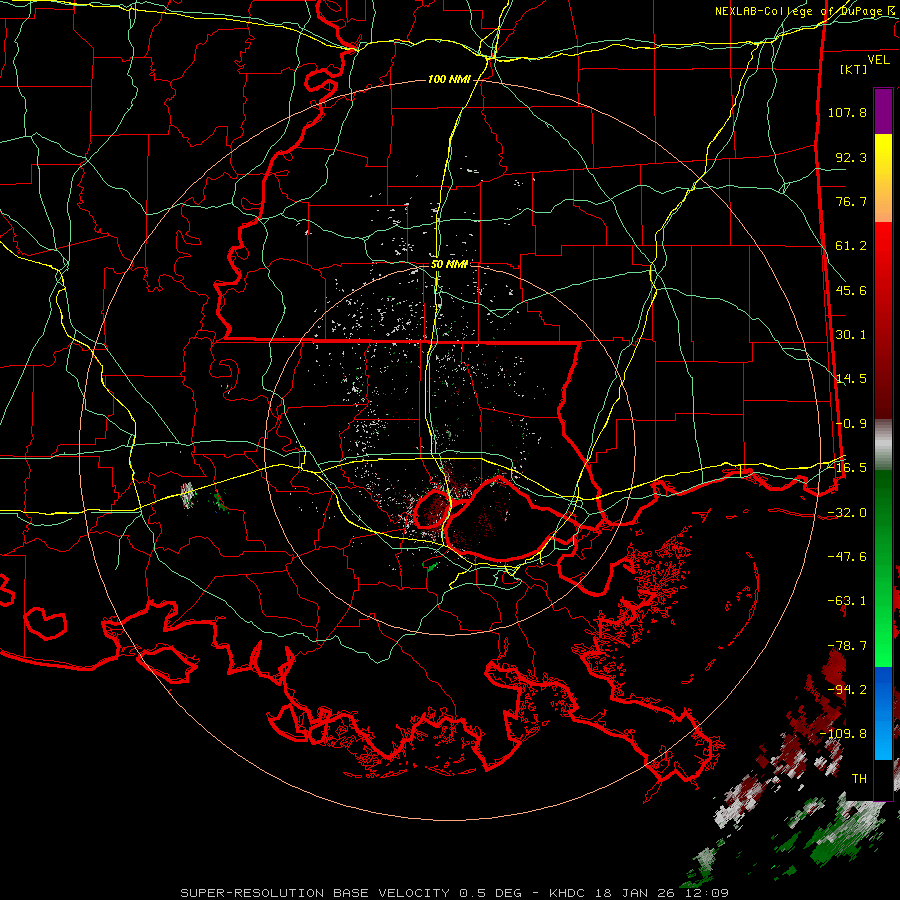The image size is (900, 900).
Task: Select the -32.0 velocity legend value
Action: 847,513
